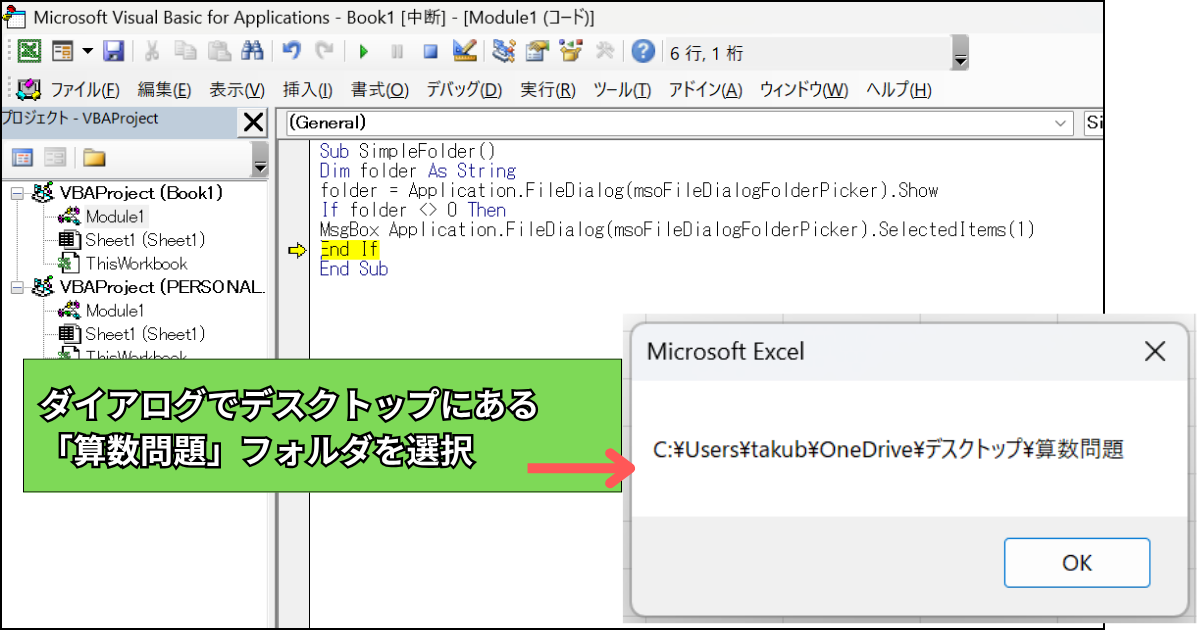Click the Paste clipboard icon
Screen dimensions: 1200x630
click(x=219, y=51)
